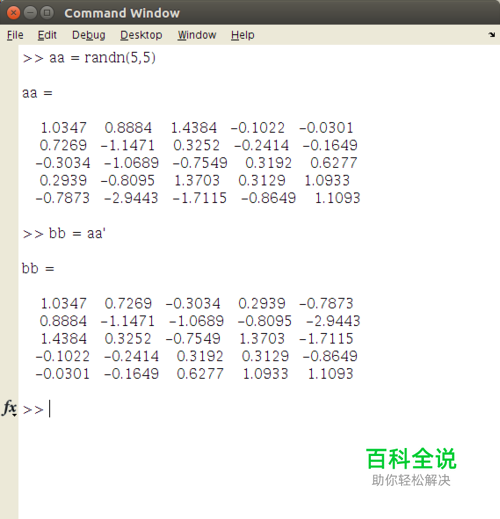
Task: Dock the Command Window using corner arrow
Action: point(492,34)
